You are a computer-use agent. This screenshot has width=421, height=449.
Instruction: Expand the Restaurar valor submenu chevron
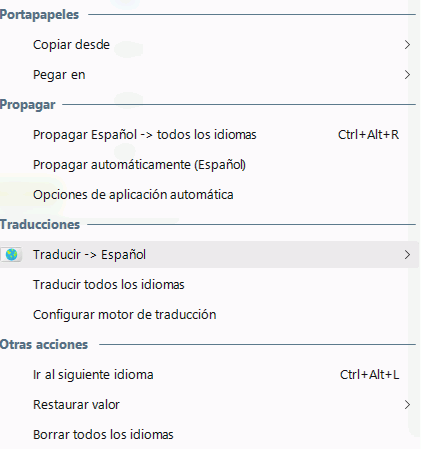(x=407, y=405)
